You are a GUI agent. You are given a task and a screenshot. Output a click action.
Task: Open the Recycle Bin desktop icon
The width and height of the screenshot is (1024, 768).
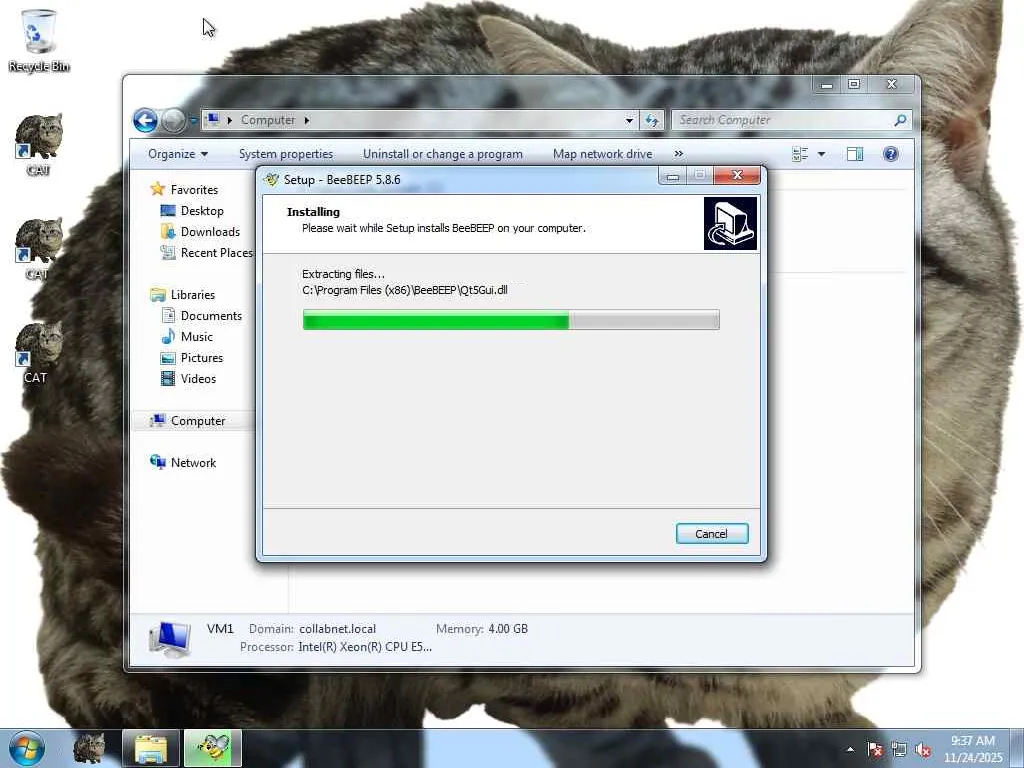point(39,39)
